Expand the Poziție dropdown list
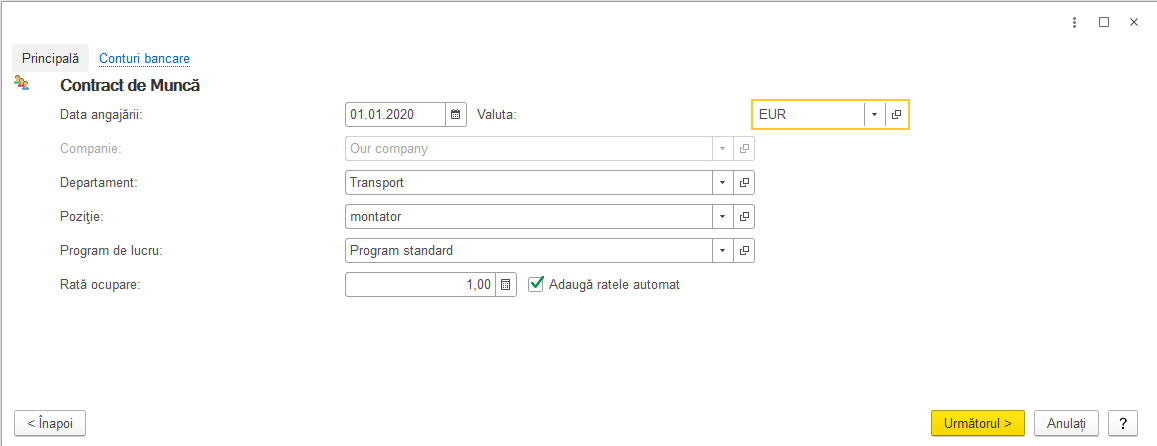 click(723, 216)
